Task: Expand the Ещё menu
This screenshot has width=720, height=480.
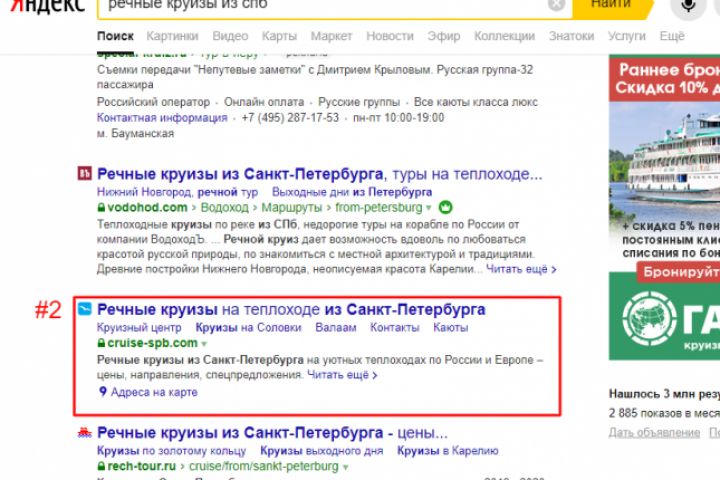Action: click(x=672, y=36)
